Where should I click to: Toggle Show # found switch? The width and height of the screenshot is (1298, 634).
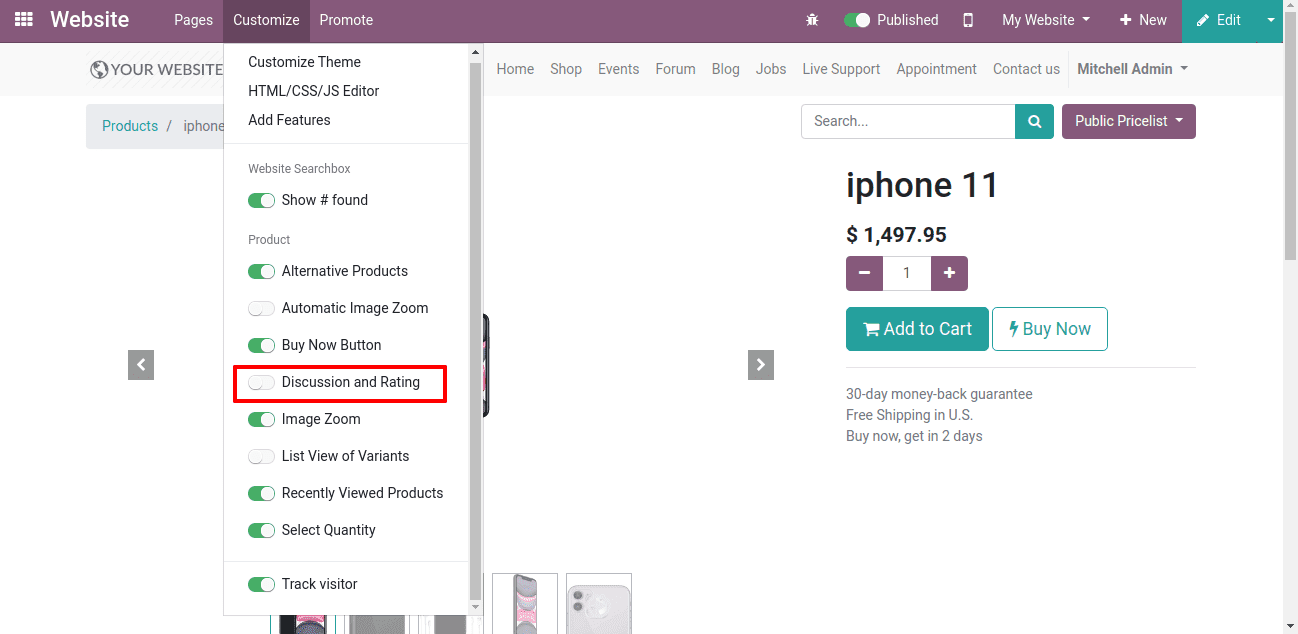point(261,200)
